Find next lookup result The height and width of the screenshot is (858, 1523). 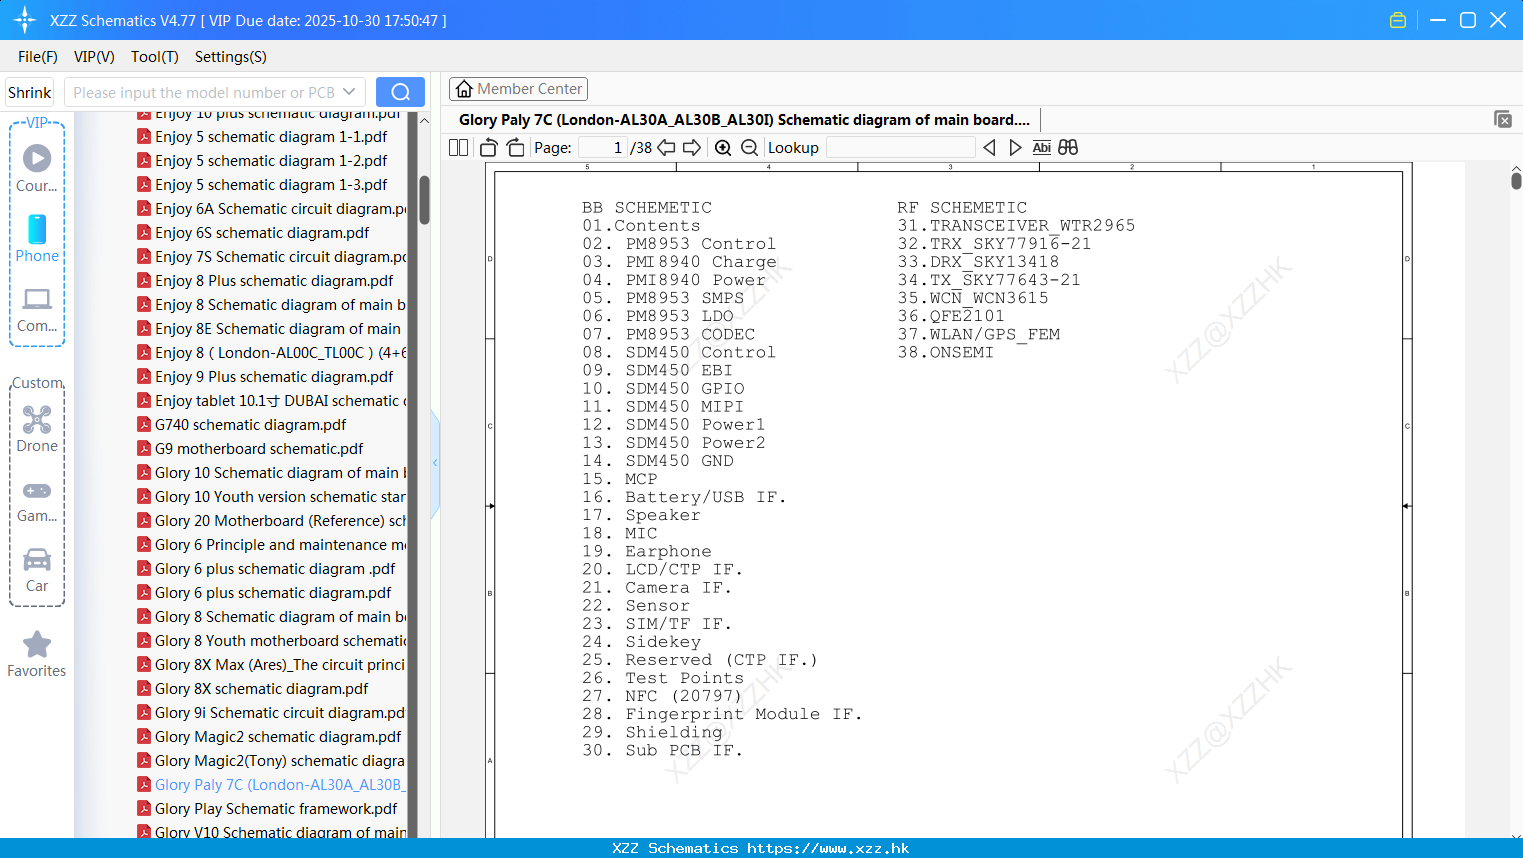coord(1015,147)
